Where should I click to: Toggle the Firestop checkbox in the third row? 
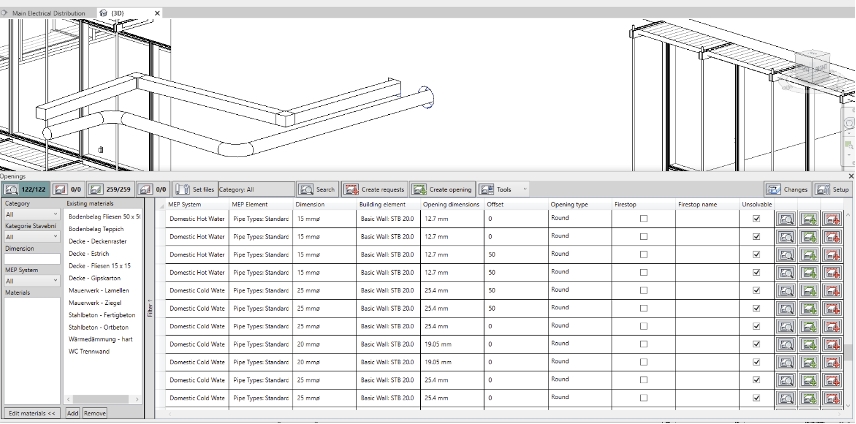pos(643,255)
